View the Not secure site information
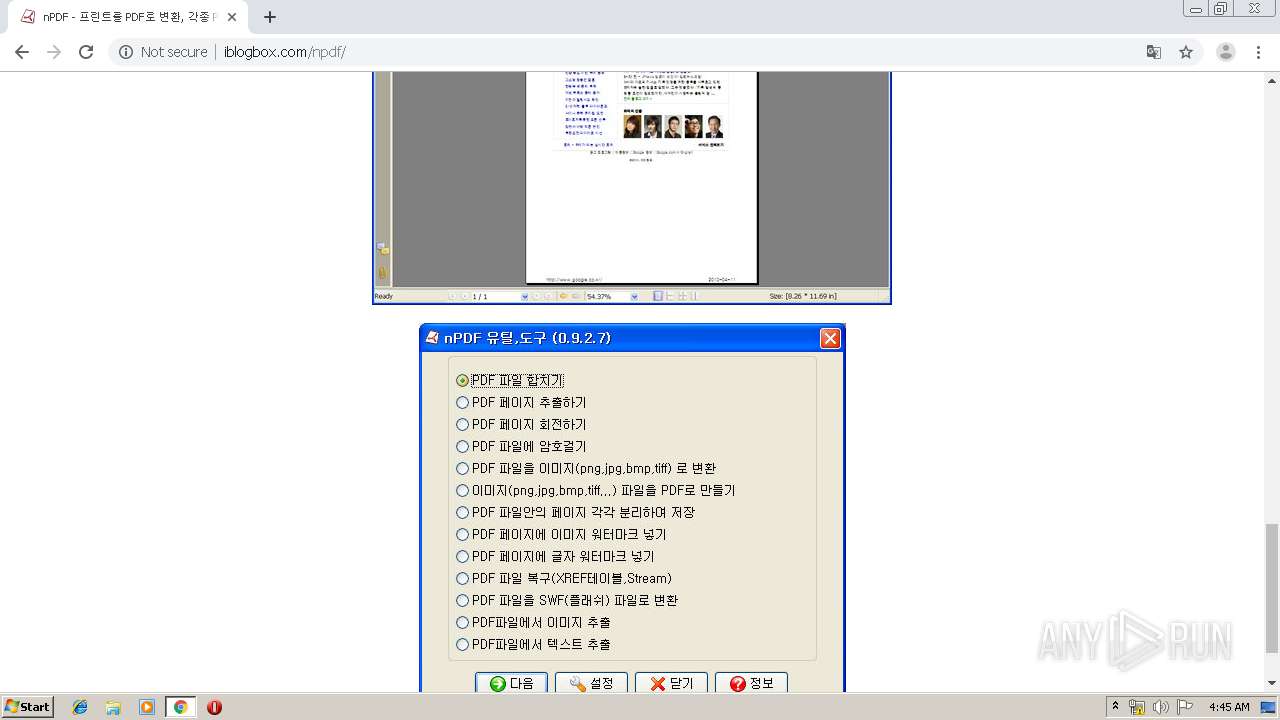This screenshot has height=720, width=1280. pos(164,52)
